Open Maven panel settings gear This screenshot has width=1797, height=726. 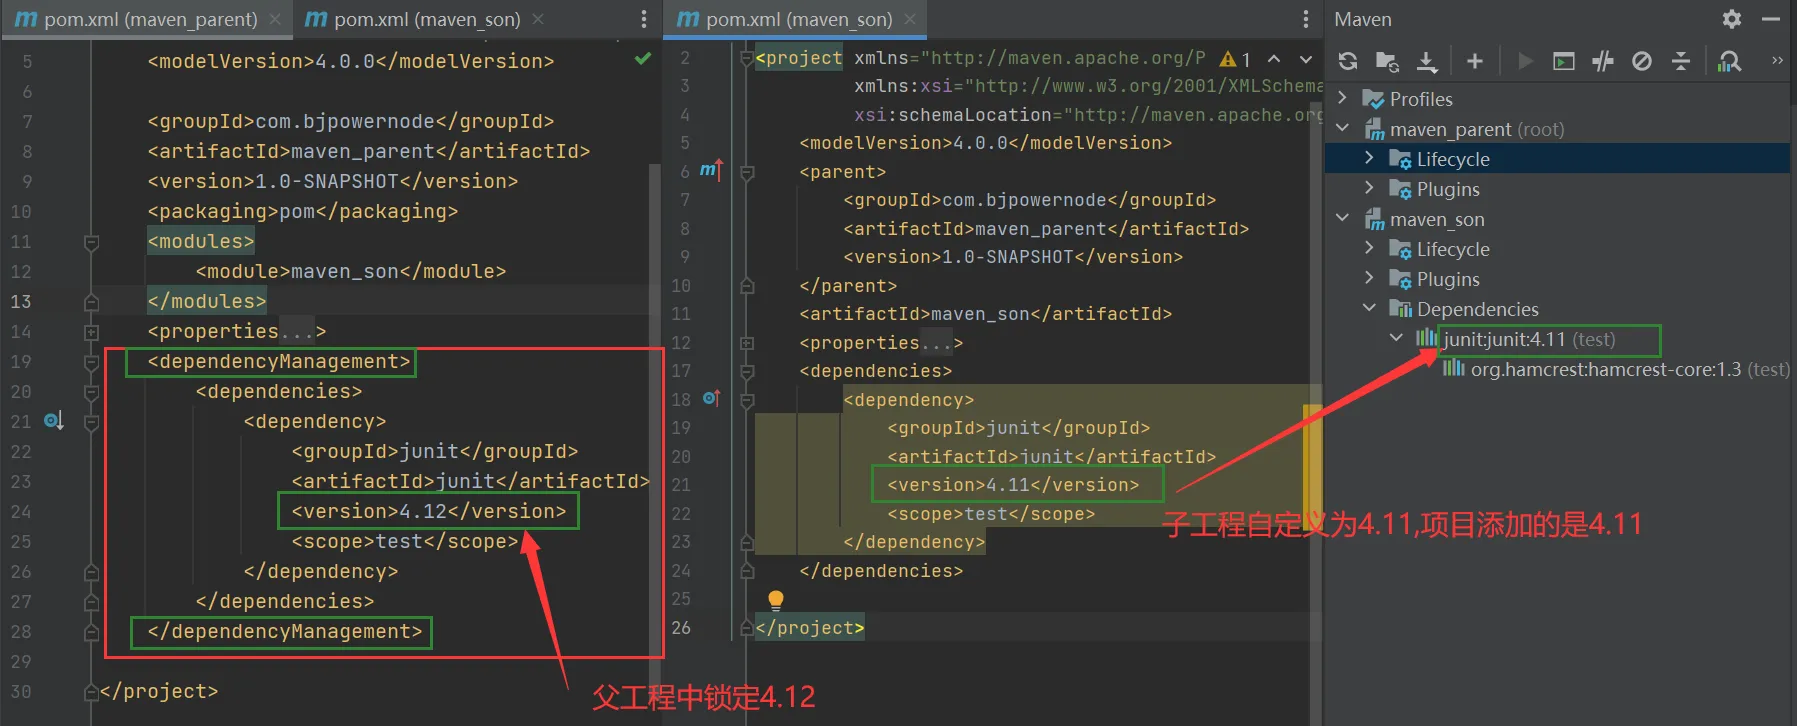coord(1732,19)
